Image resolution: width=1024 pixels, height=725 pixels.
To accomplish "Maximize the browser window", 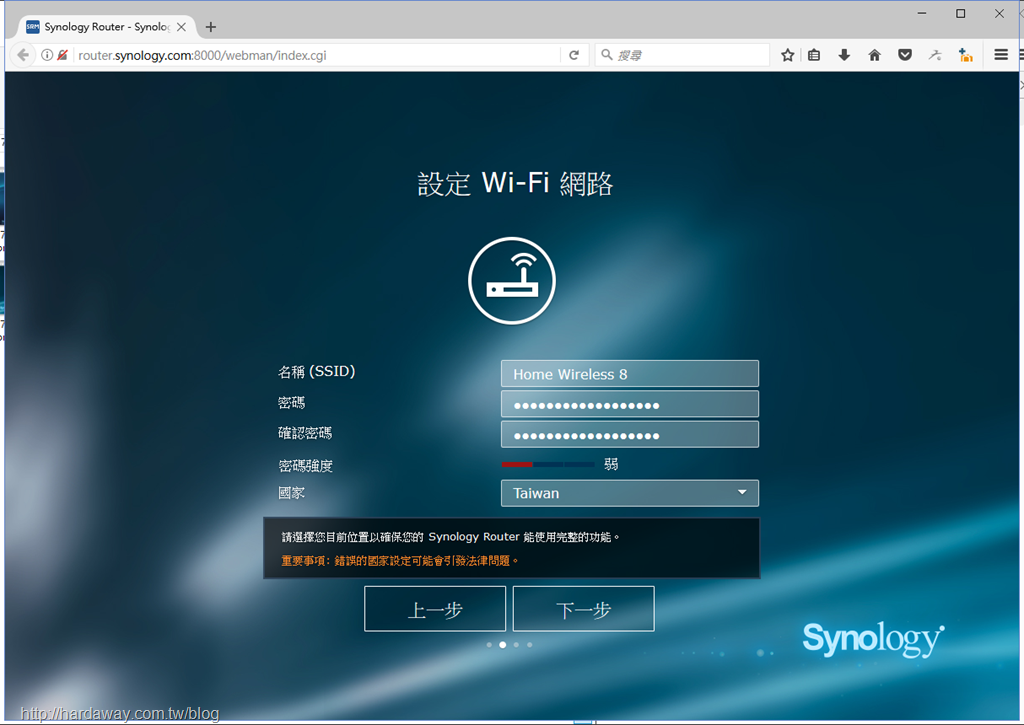I will (961, 13).
